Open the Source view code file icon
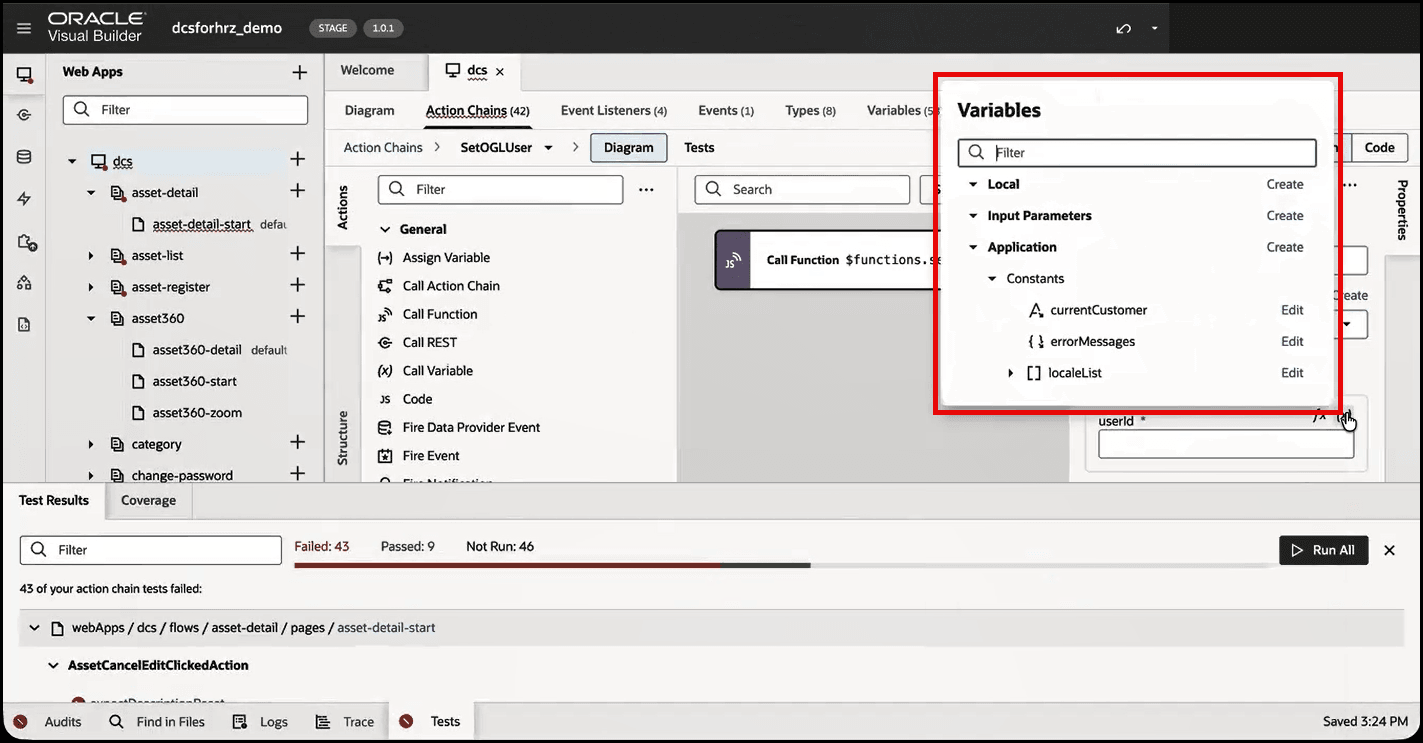Viewport: 1423px width, 743px height. coord(24,324)
